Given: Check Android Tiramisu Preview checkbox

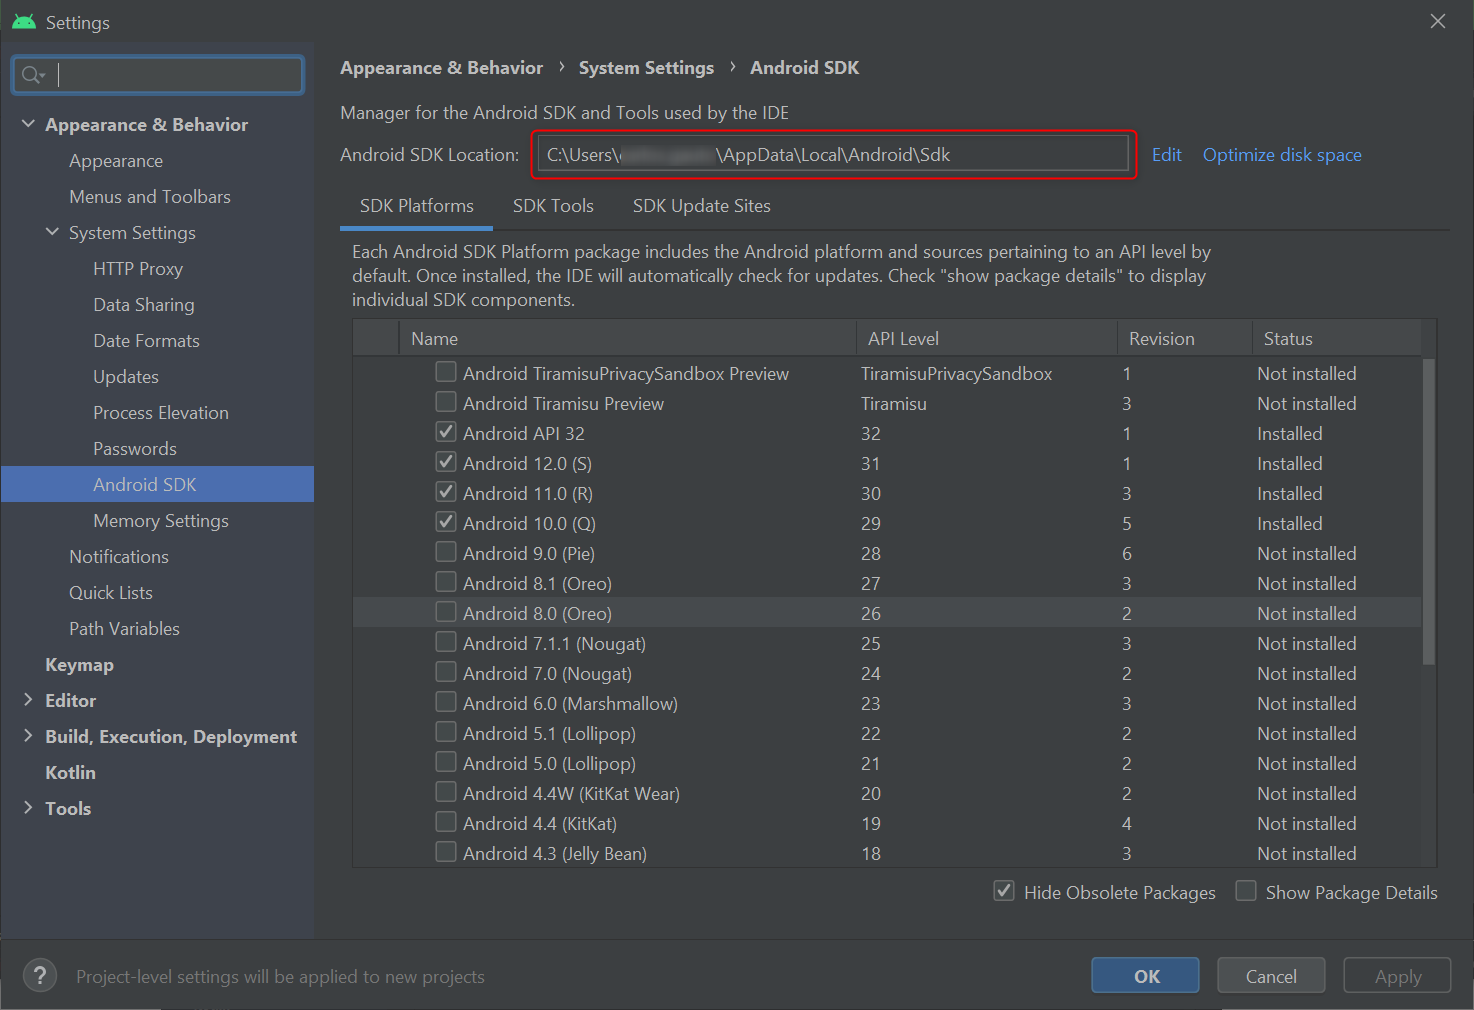Looking at the screenshot, I should tap(446, 402).
